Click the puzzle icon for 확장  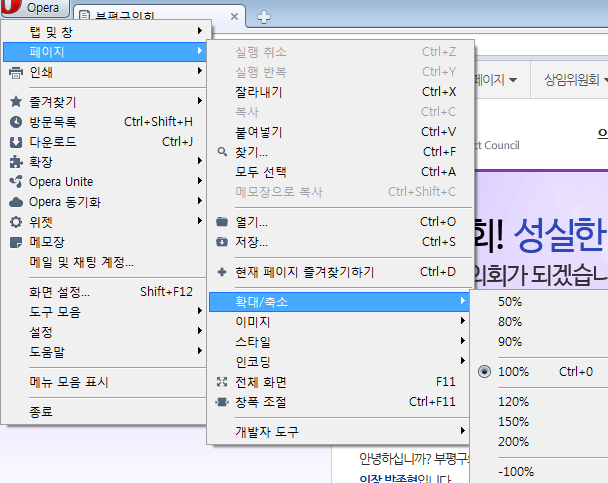(16, 162)
